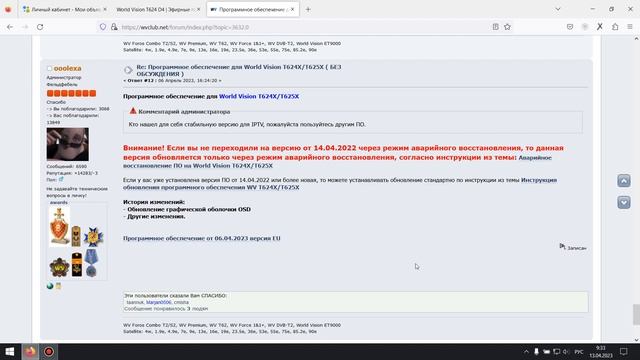Bookmark this page with the star
The image size is (640, 360).
click(507, 27)
